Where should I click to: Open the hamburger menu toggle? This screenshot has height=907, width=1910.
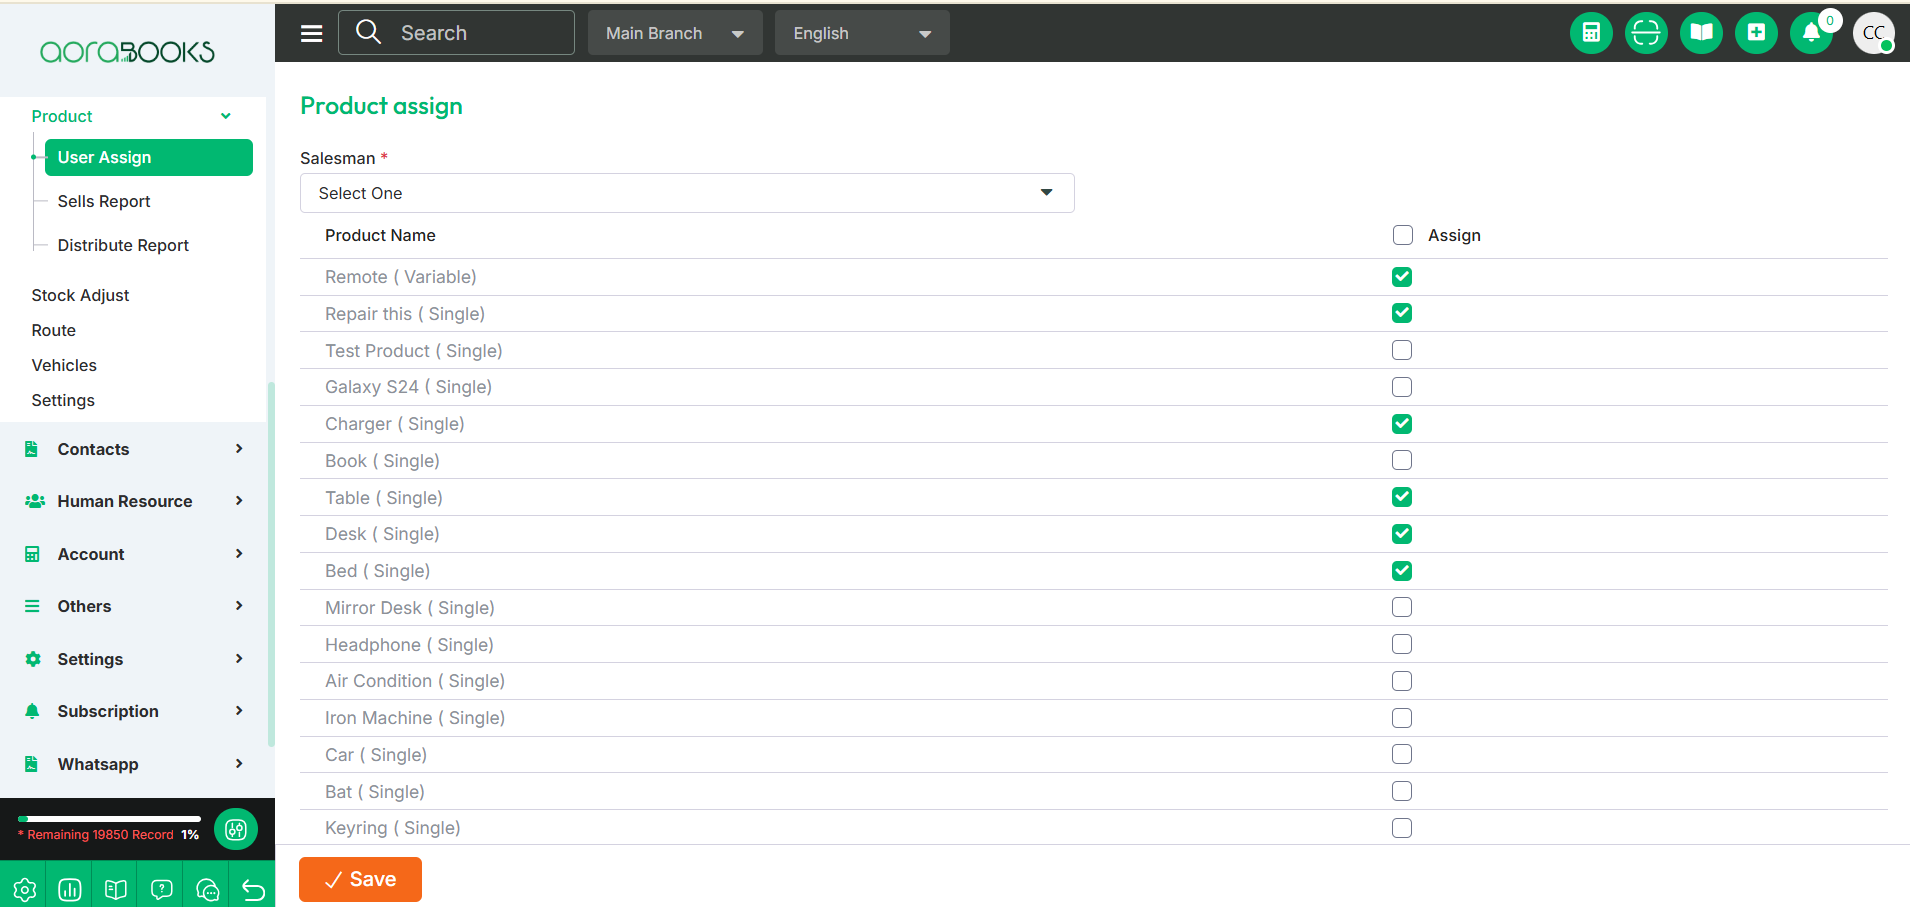click(312, 33)
